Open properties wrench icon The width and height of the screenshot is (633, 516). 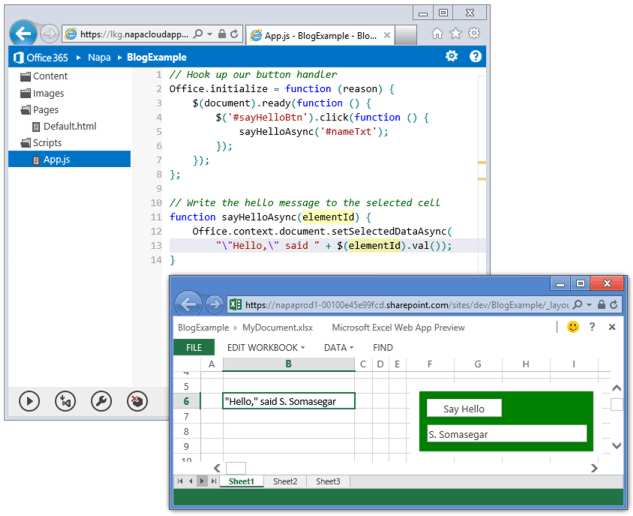click(x=101, y=401)
